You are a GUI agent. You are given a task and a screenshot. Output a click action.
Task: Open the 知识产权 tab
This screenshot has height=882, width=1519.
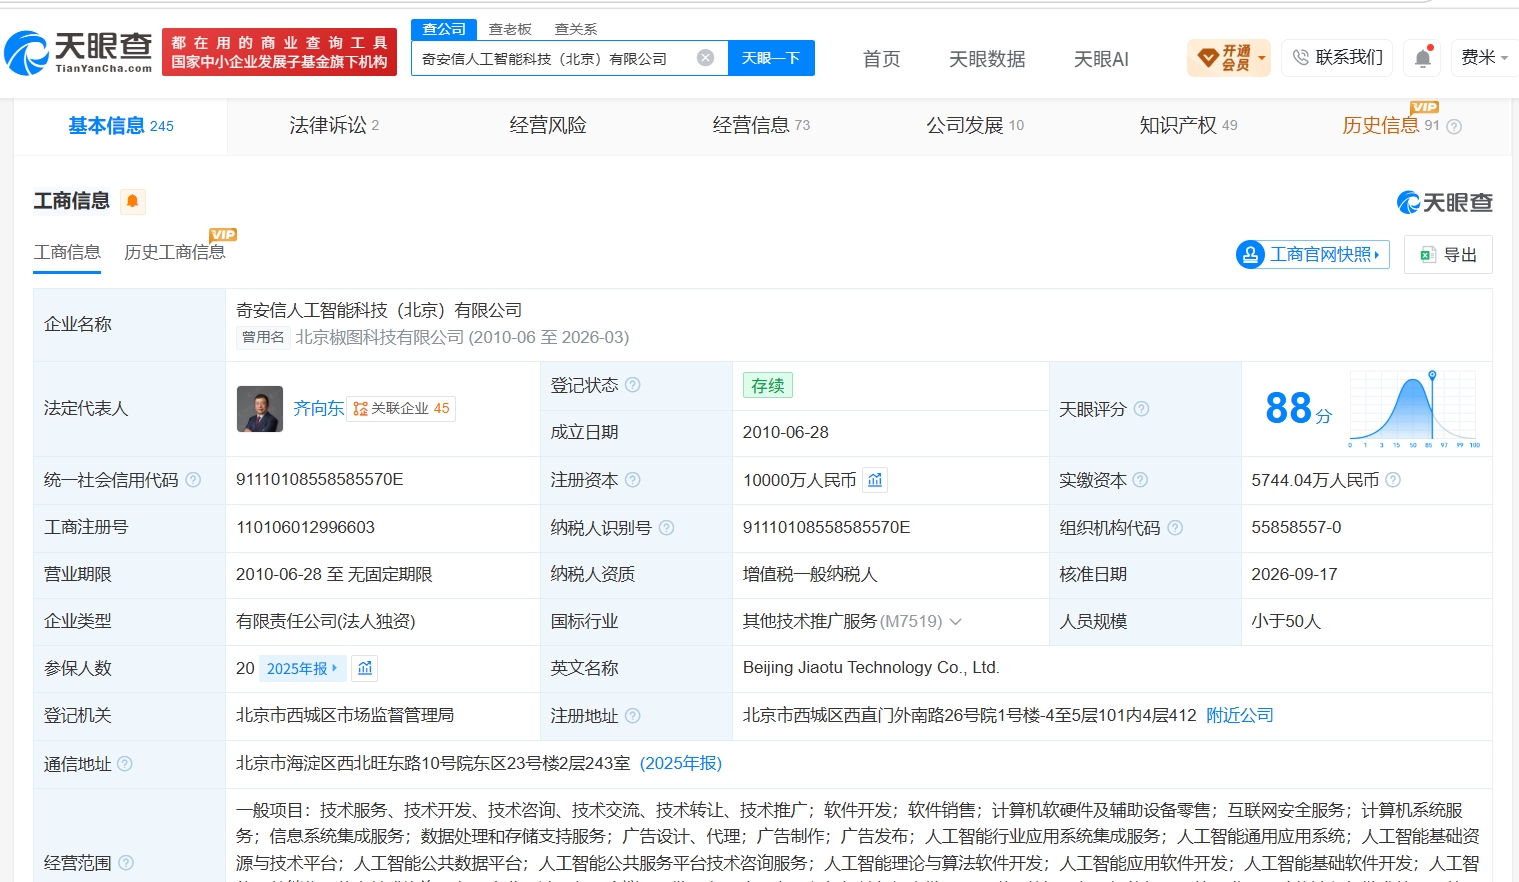(1188, 125)
